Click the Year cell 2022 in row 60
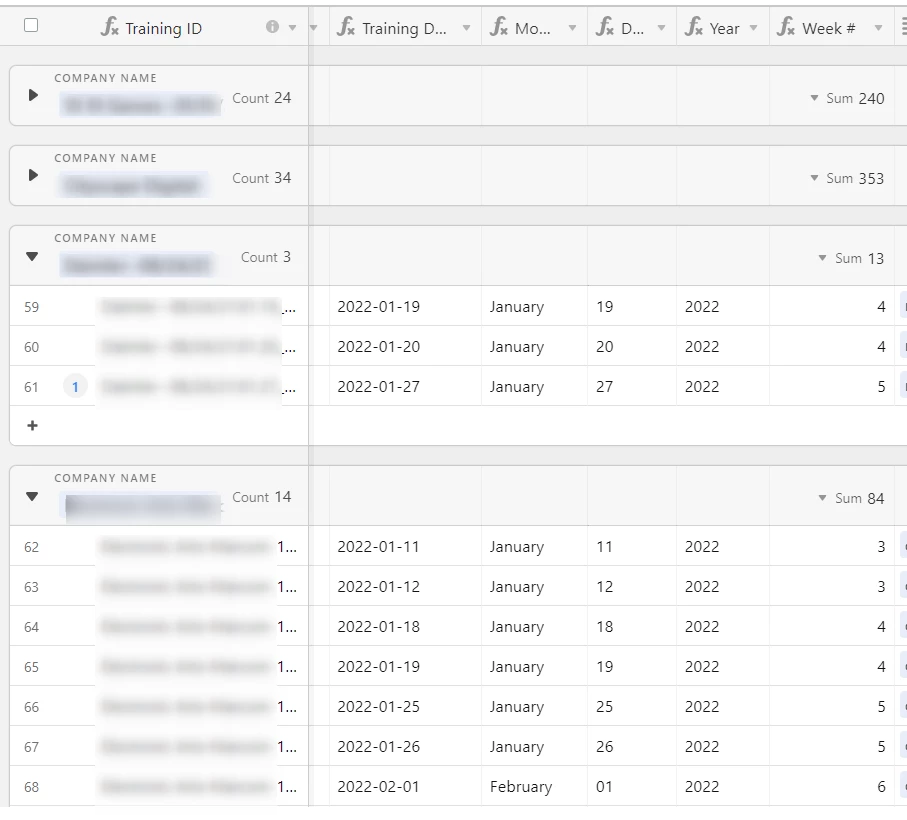The width and height of the screenshot is (907, 820). (723, 346)
